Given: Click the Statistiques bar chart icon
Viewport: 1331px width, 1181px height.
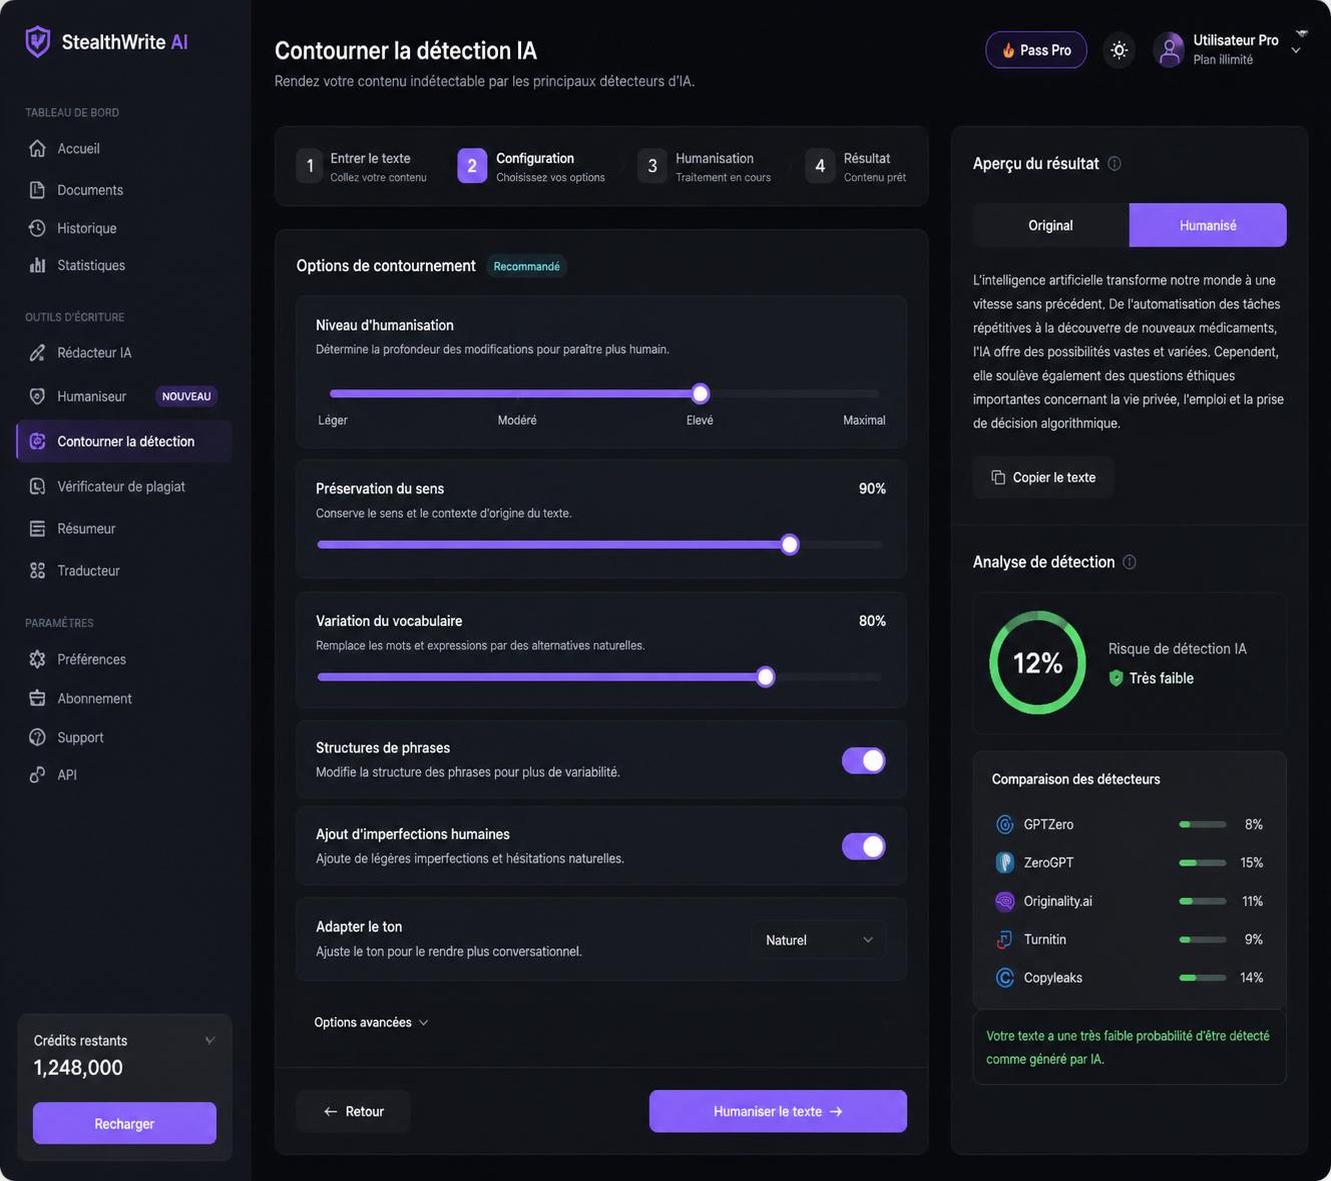Looking at the screenshot, I should point(37,265).
